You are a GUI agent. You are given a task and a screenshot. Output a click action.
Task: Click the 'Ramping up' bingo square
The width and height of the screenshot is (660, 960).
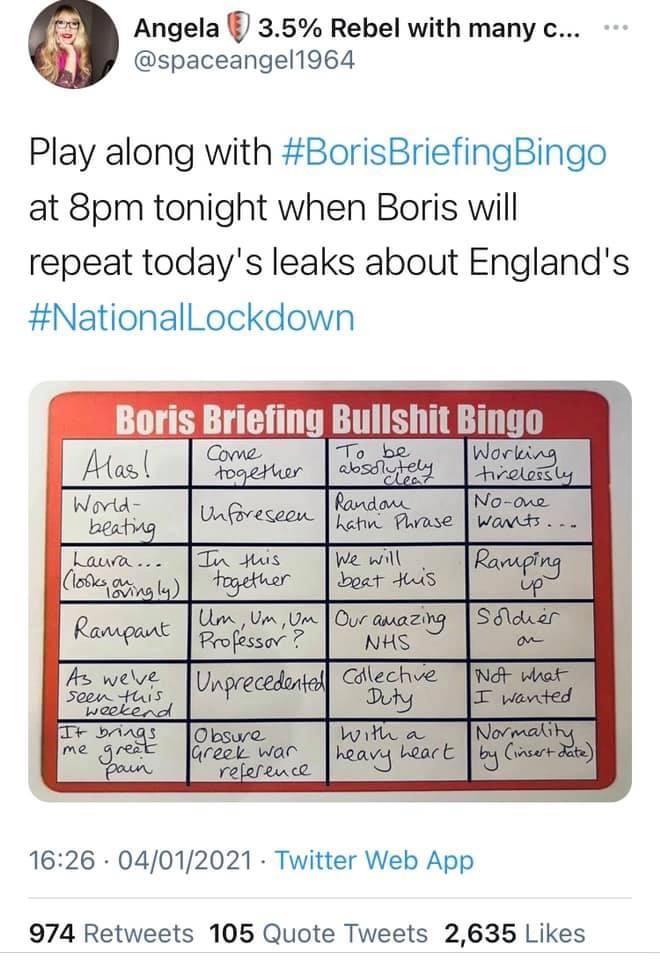(x=530, y=573)
